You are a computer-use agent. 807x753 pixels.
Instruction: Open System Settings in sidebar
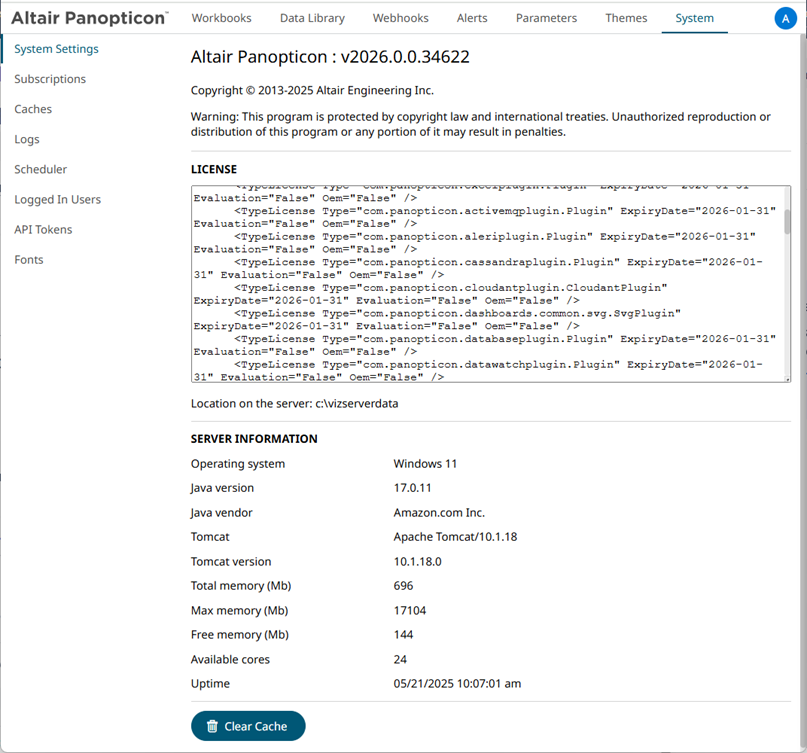tap(56, 49)
